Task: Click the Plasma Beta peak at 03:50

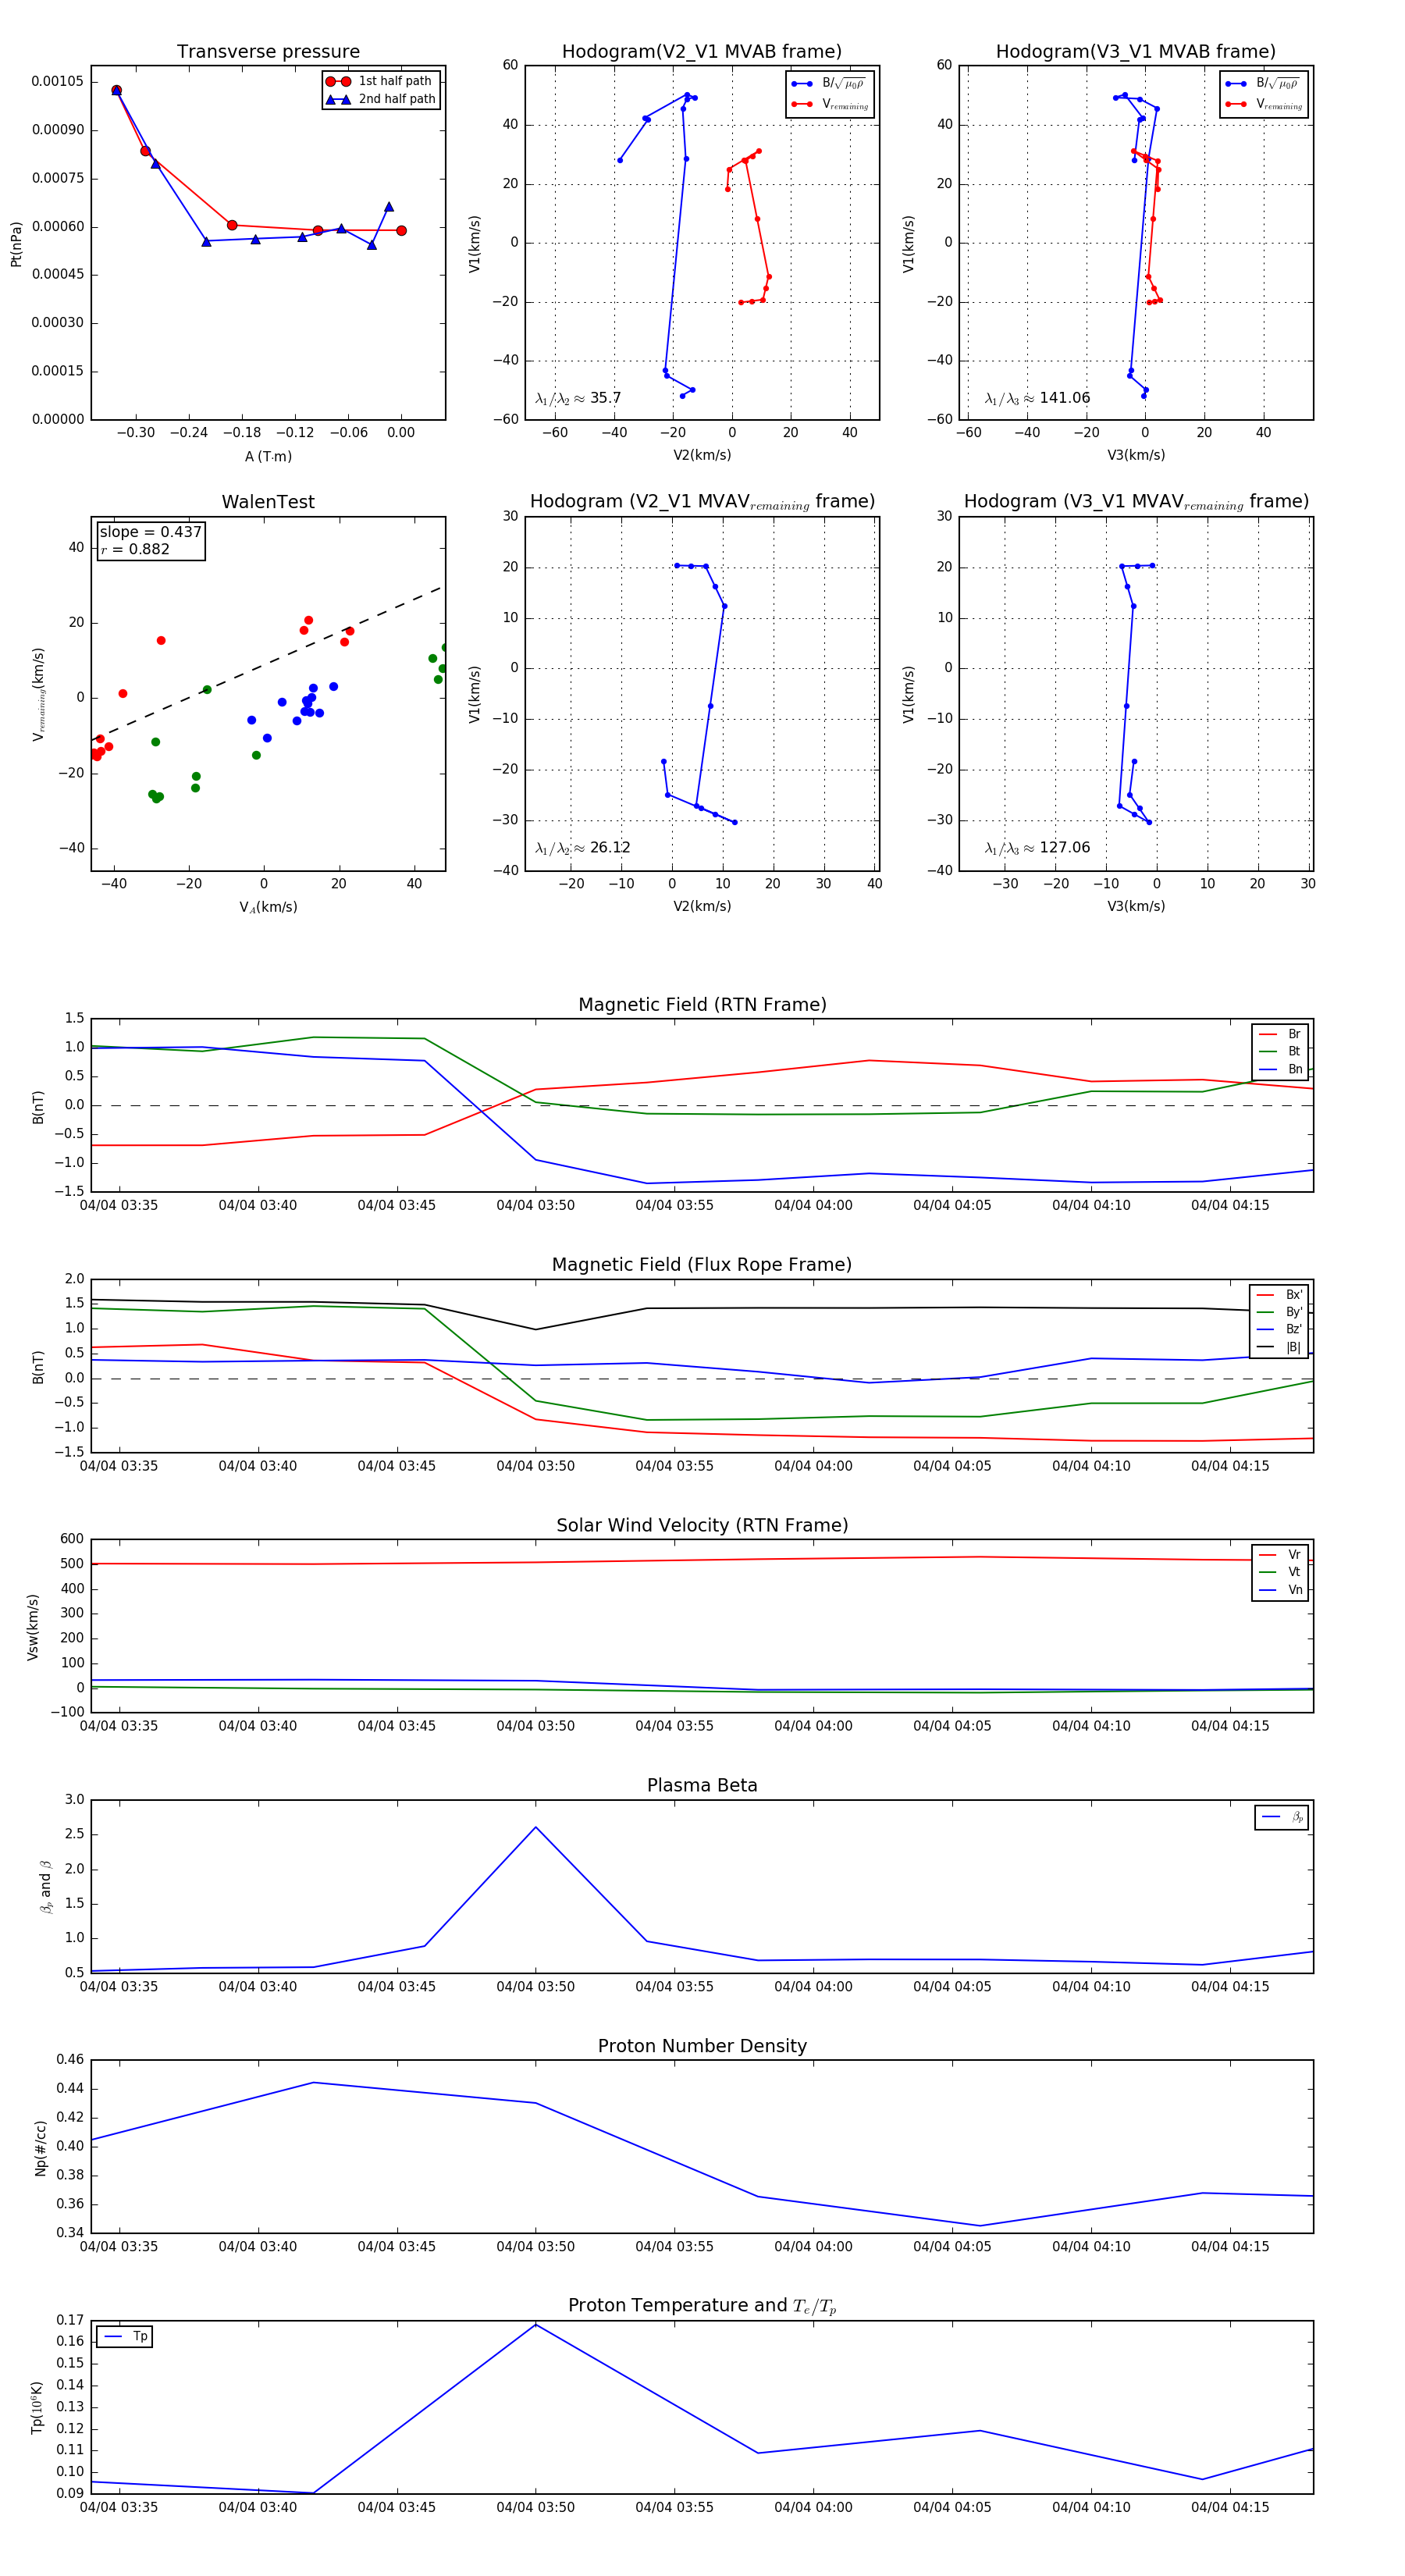Action: point(536,1828)
